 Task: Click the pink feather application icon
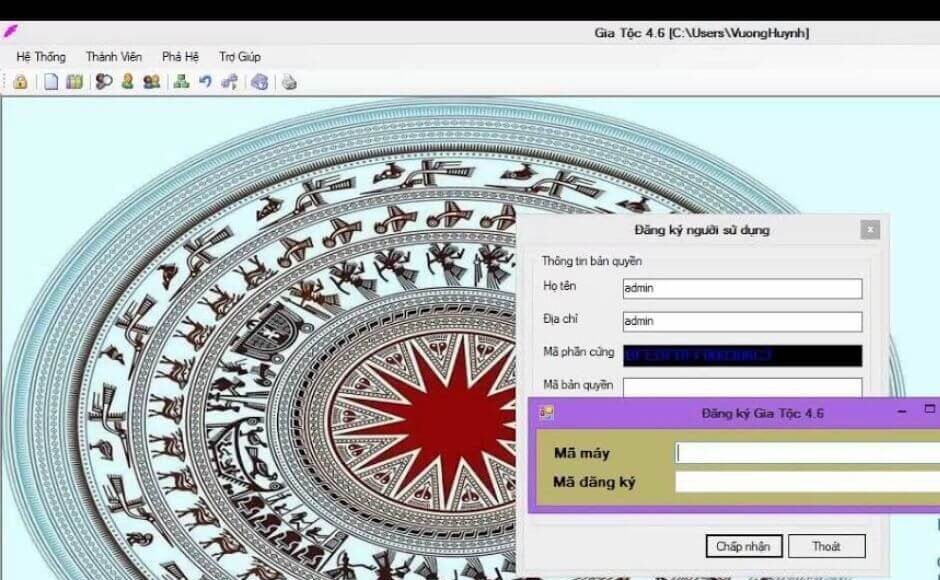[x=10, y=31]
